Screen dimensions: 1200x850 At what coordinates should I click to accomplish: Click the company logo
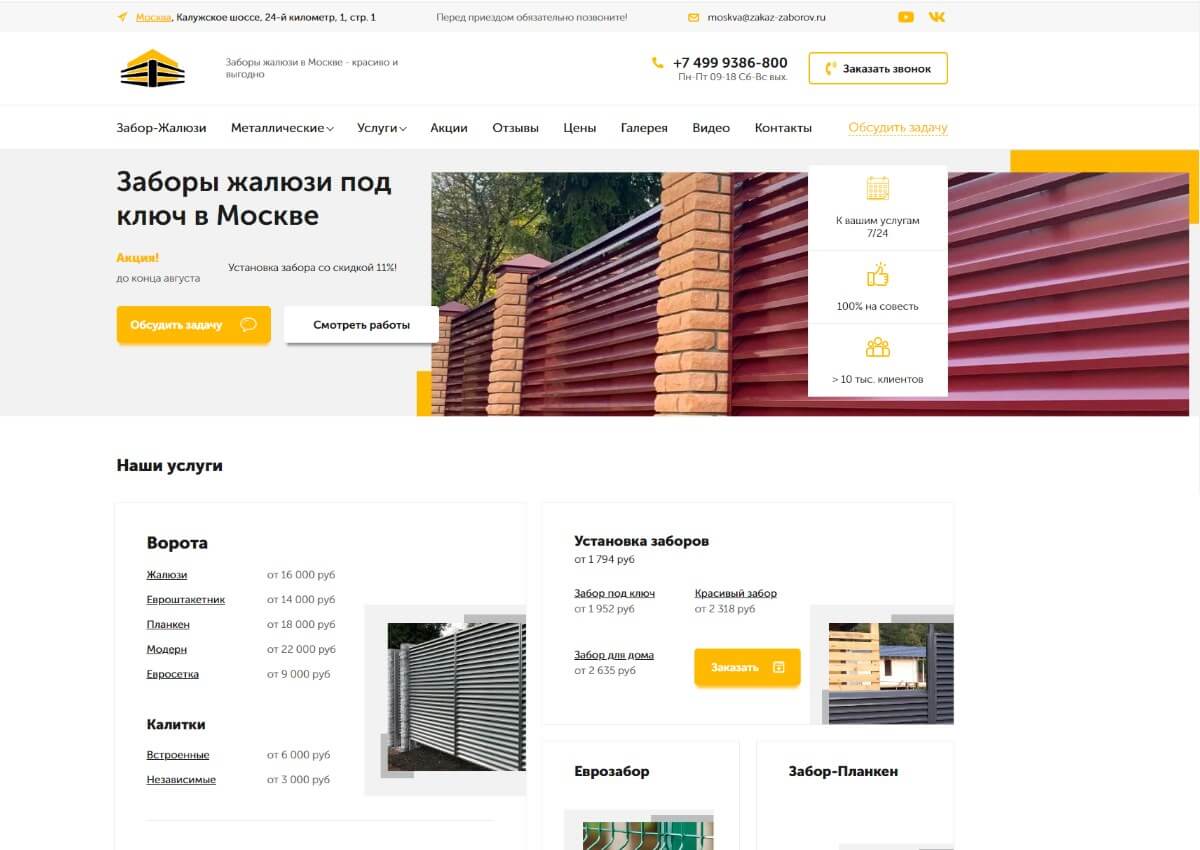(x=153, y=68)
